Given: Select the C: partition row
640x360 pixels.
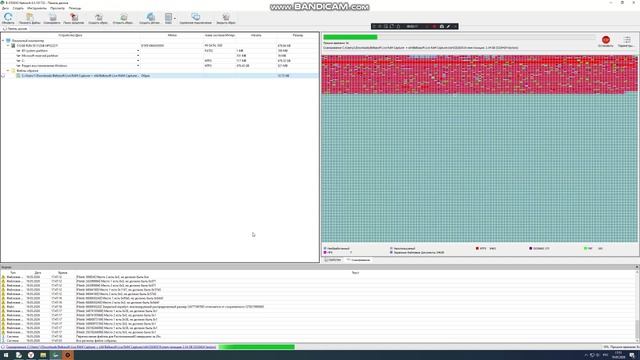Looking at the screenshot, I should [159, 60].
